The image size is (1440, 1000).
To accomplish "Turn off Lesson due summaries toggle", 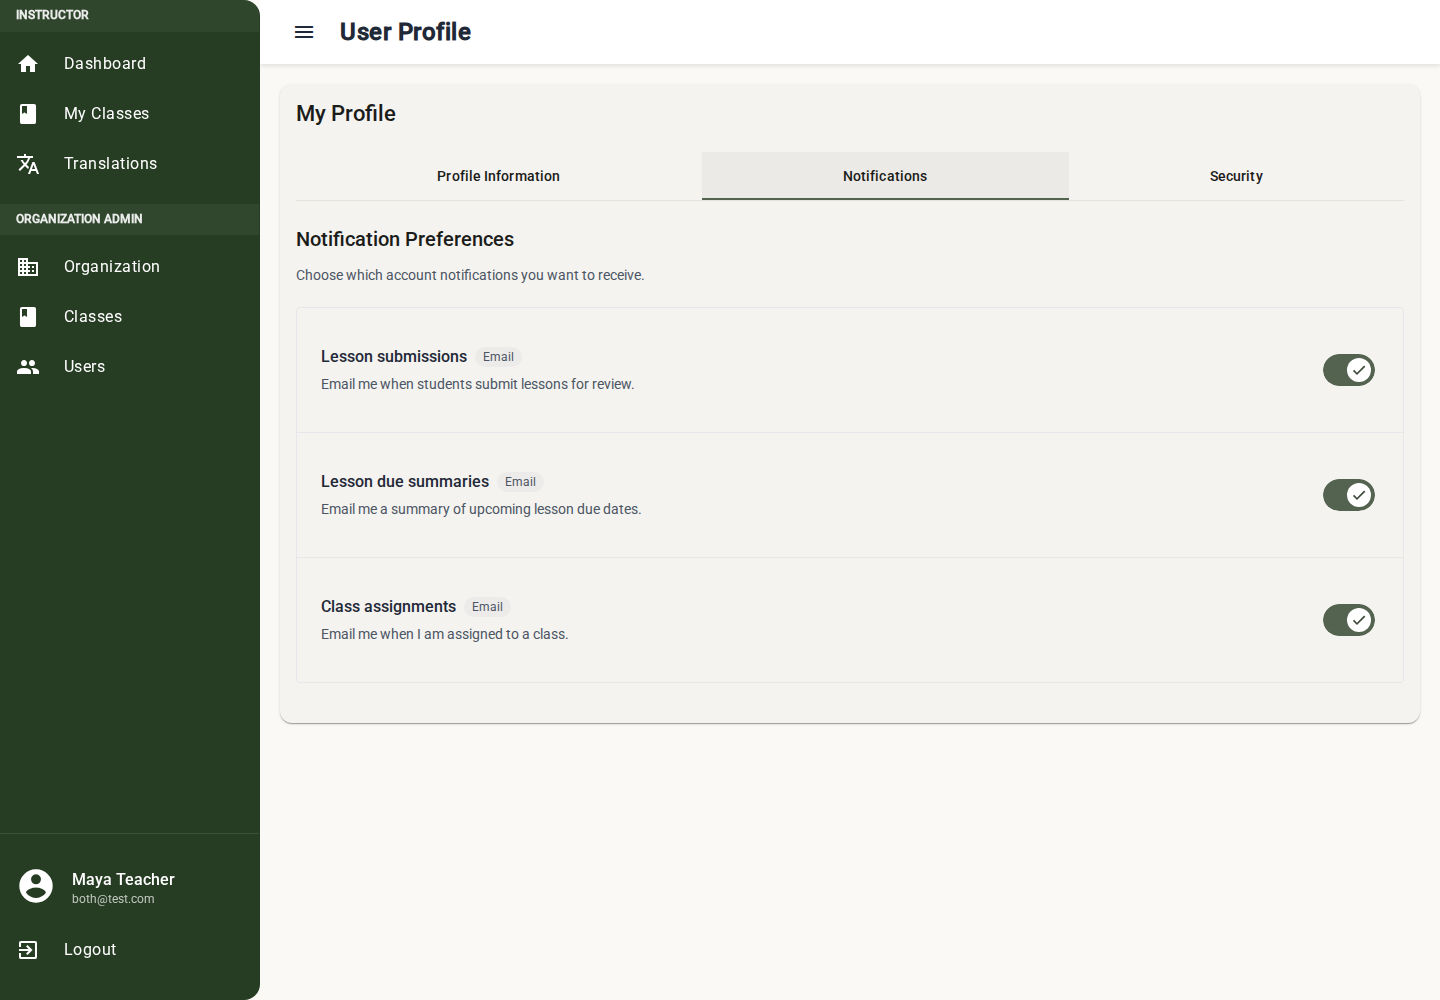I will point(1349,495).
